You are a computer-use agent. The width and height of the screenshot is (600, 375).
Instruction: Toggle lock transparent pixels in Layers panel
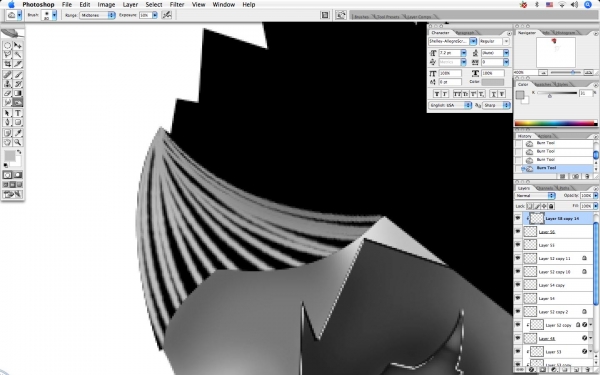(530, 206)
